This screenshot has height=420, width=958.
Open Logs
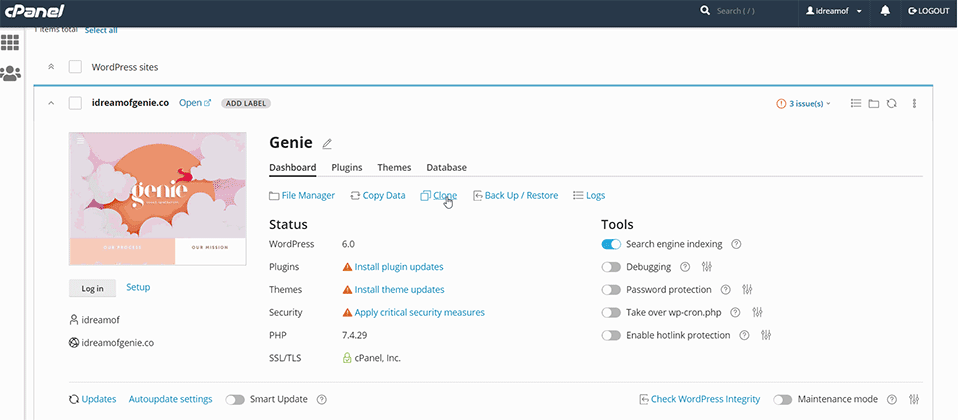[x=589, y=196]
